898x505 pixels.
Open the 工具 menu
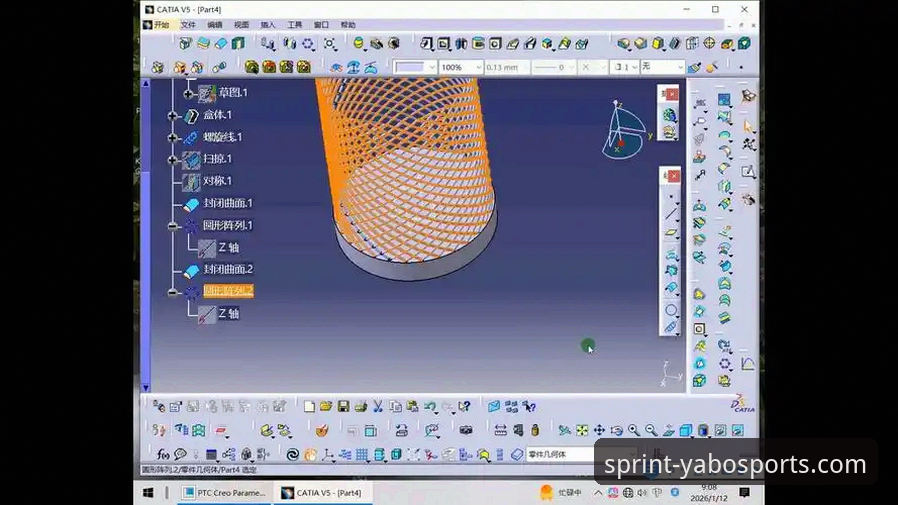pyautogui.click(x=294, y=25)
